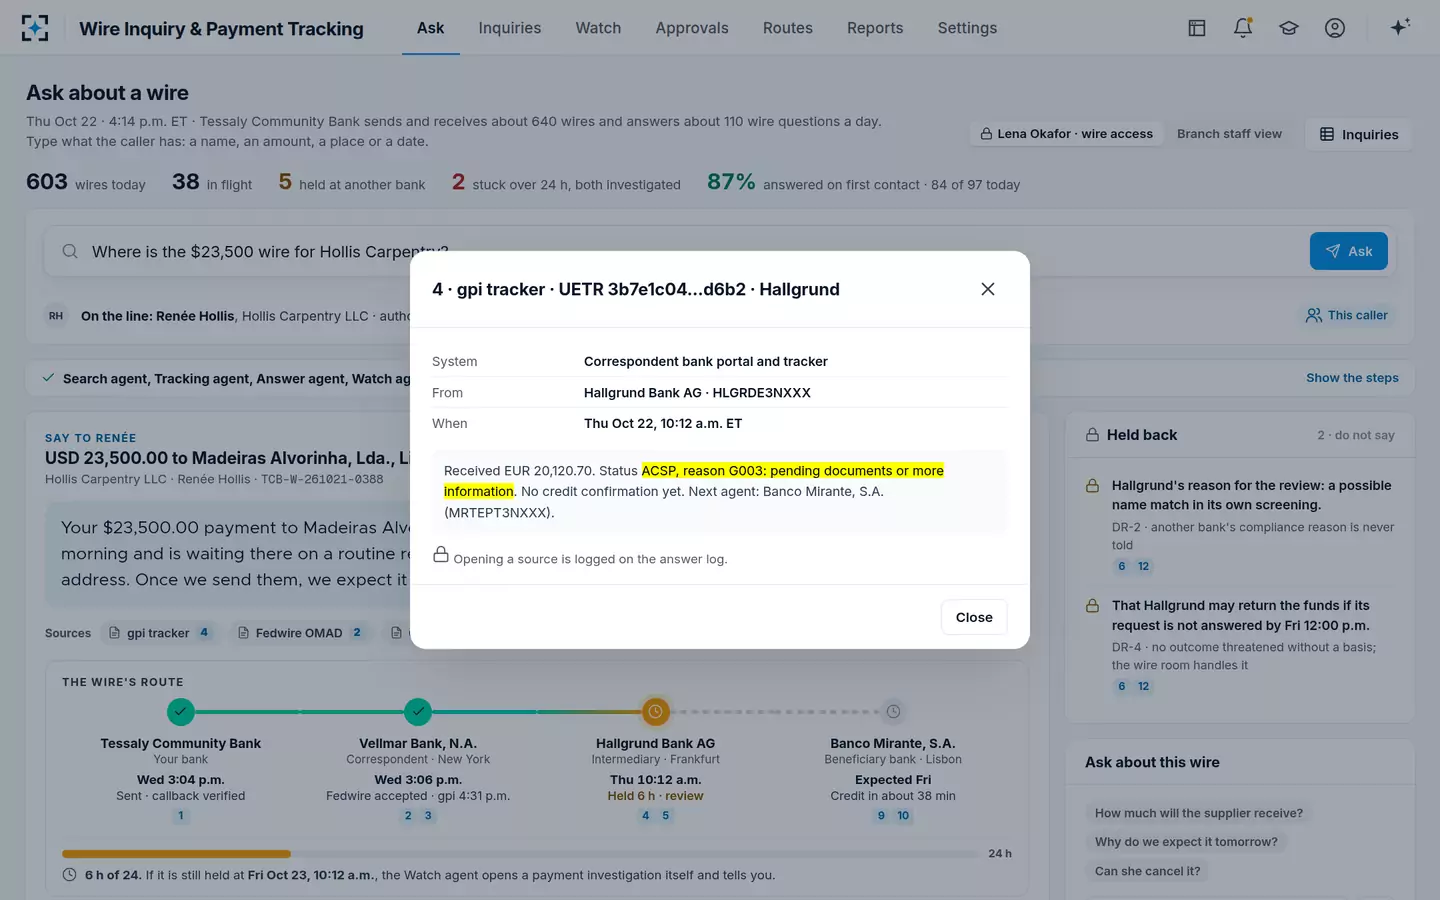1440x900 pixels.
Task: Switch to the Inquiries tab
Action: [x=510, y=28]
